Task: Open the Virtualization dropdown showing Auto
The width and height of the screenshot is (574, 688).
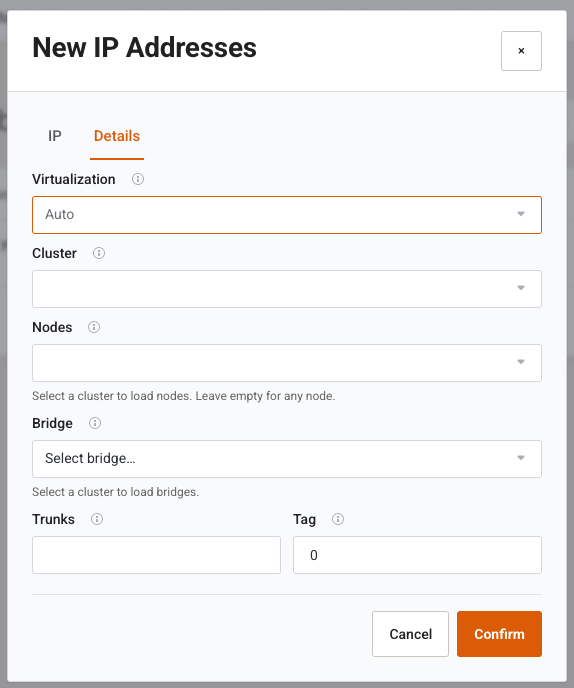Action: (x=287, y=215)
